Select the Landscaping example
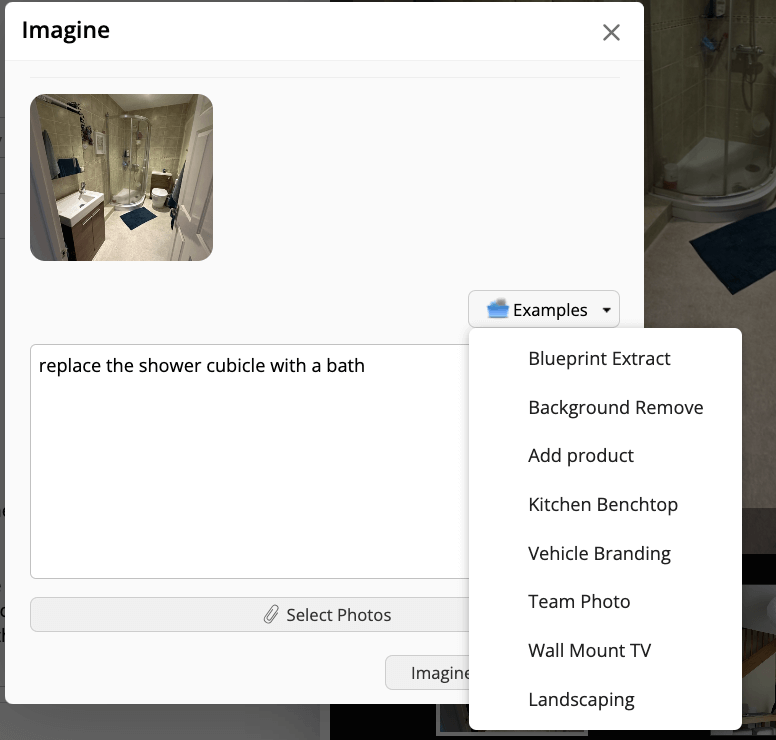This screenshot has width=776, height=740. coord(581,700)
